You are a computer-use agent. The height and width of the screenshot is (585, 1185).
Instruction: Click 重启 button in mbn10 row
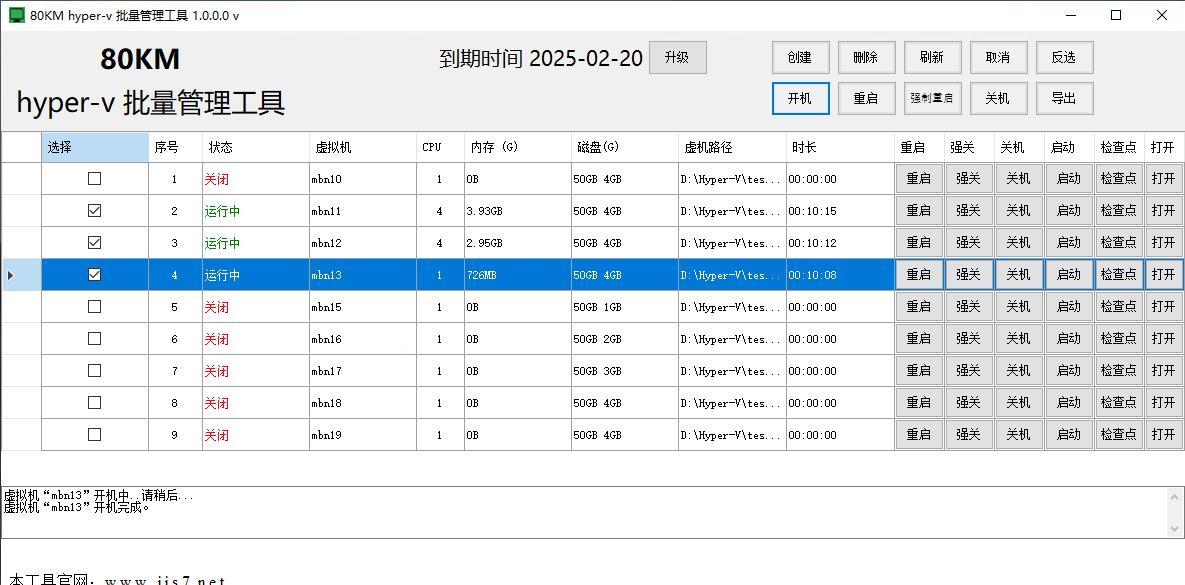[x=919, y=179]
